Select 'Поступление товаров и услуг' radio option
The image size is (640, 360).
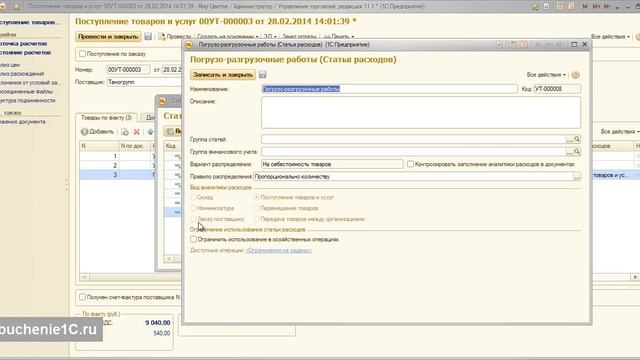pos(256,197)
